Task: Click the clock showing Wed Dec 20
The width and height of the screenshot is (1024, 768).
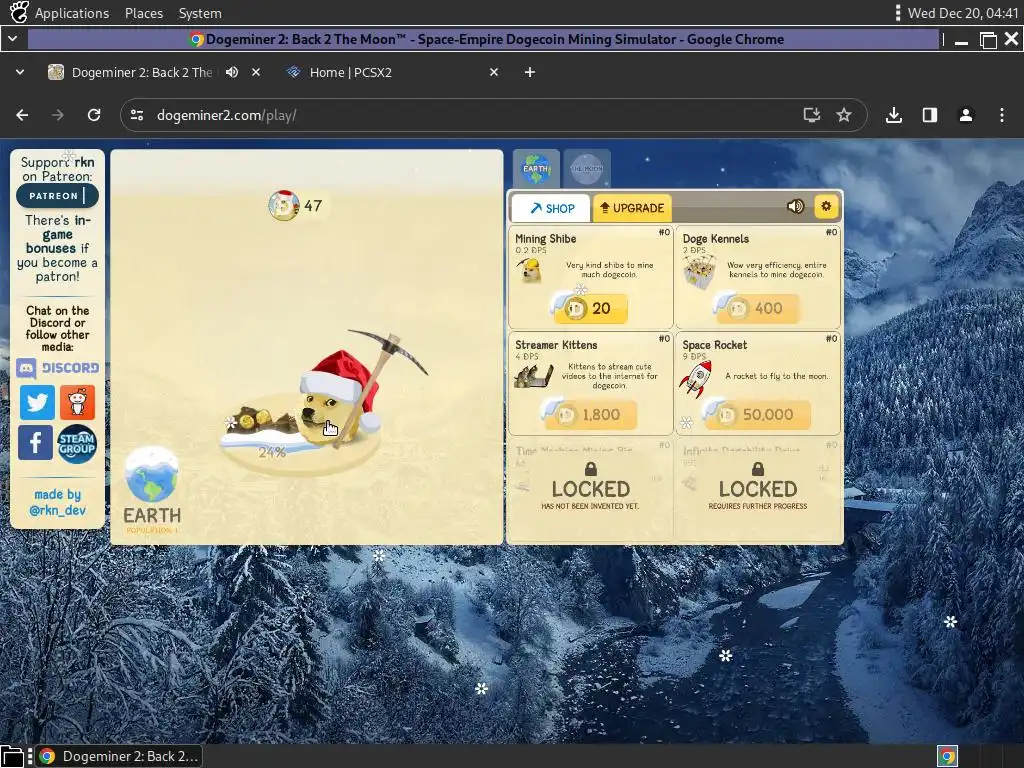Action: tap(963, 13)
